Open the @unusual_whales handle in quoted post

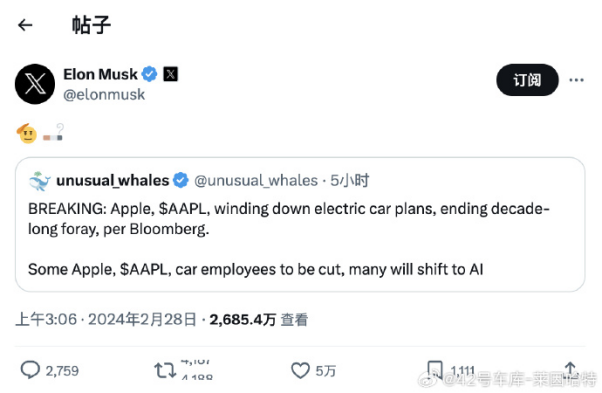tap(256, 180)
